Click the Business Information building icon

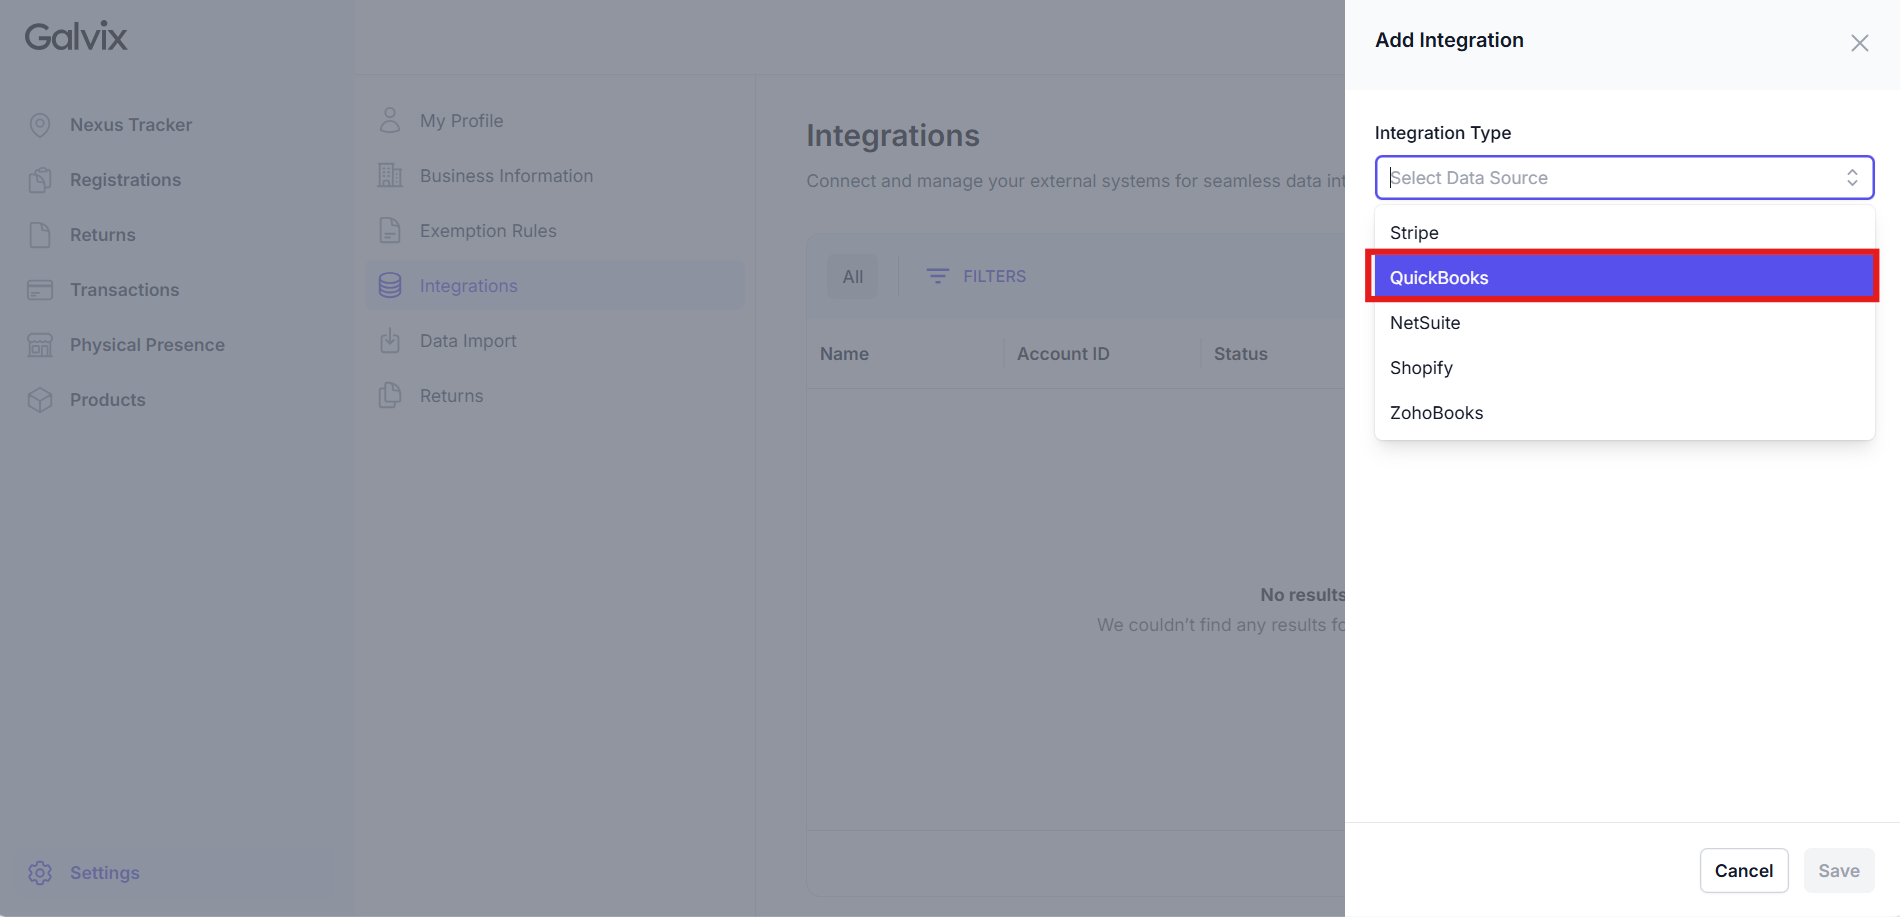click(390, 176)
